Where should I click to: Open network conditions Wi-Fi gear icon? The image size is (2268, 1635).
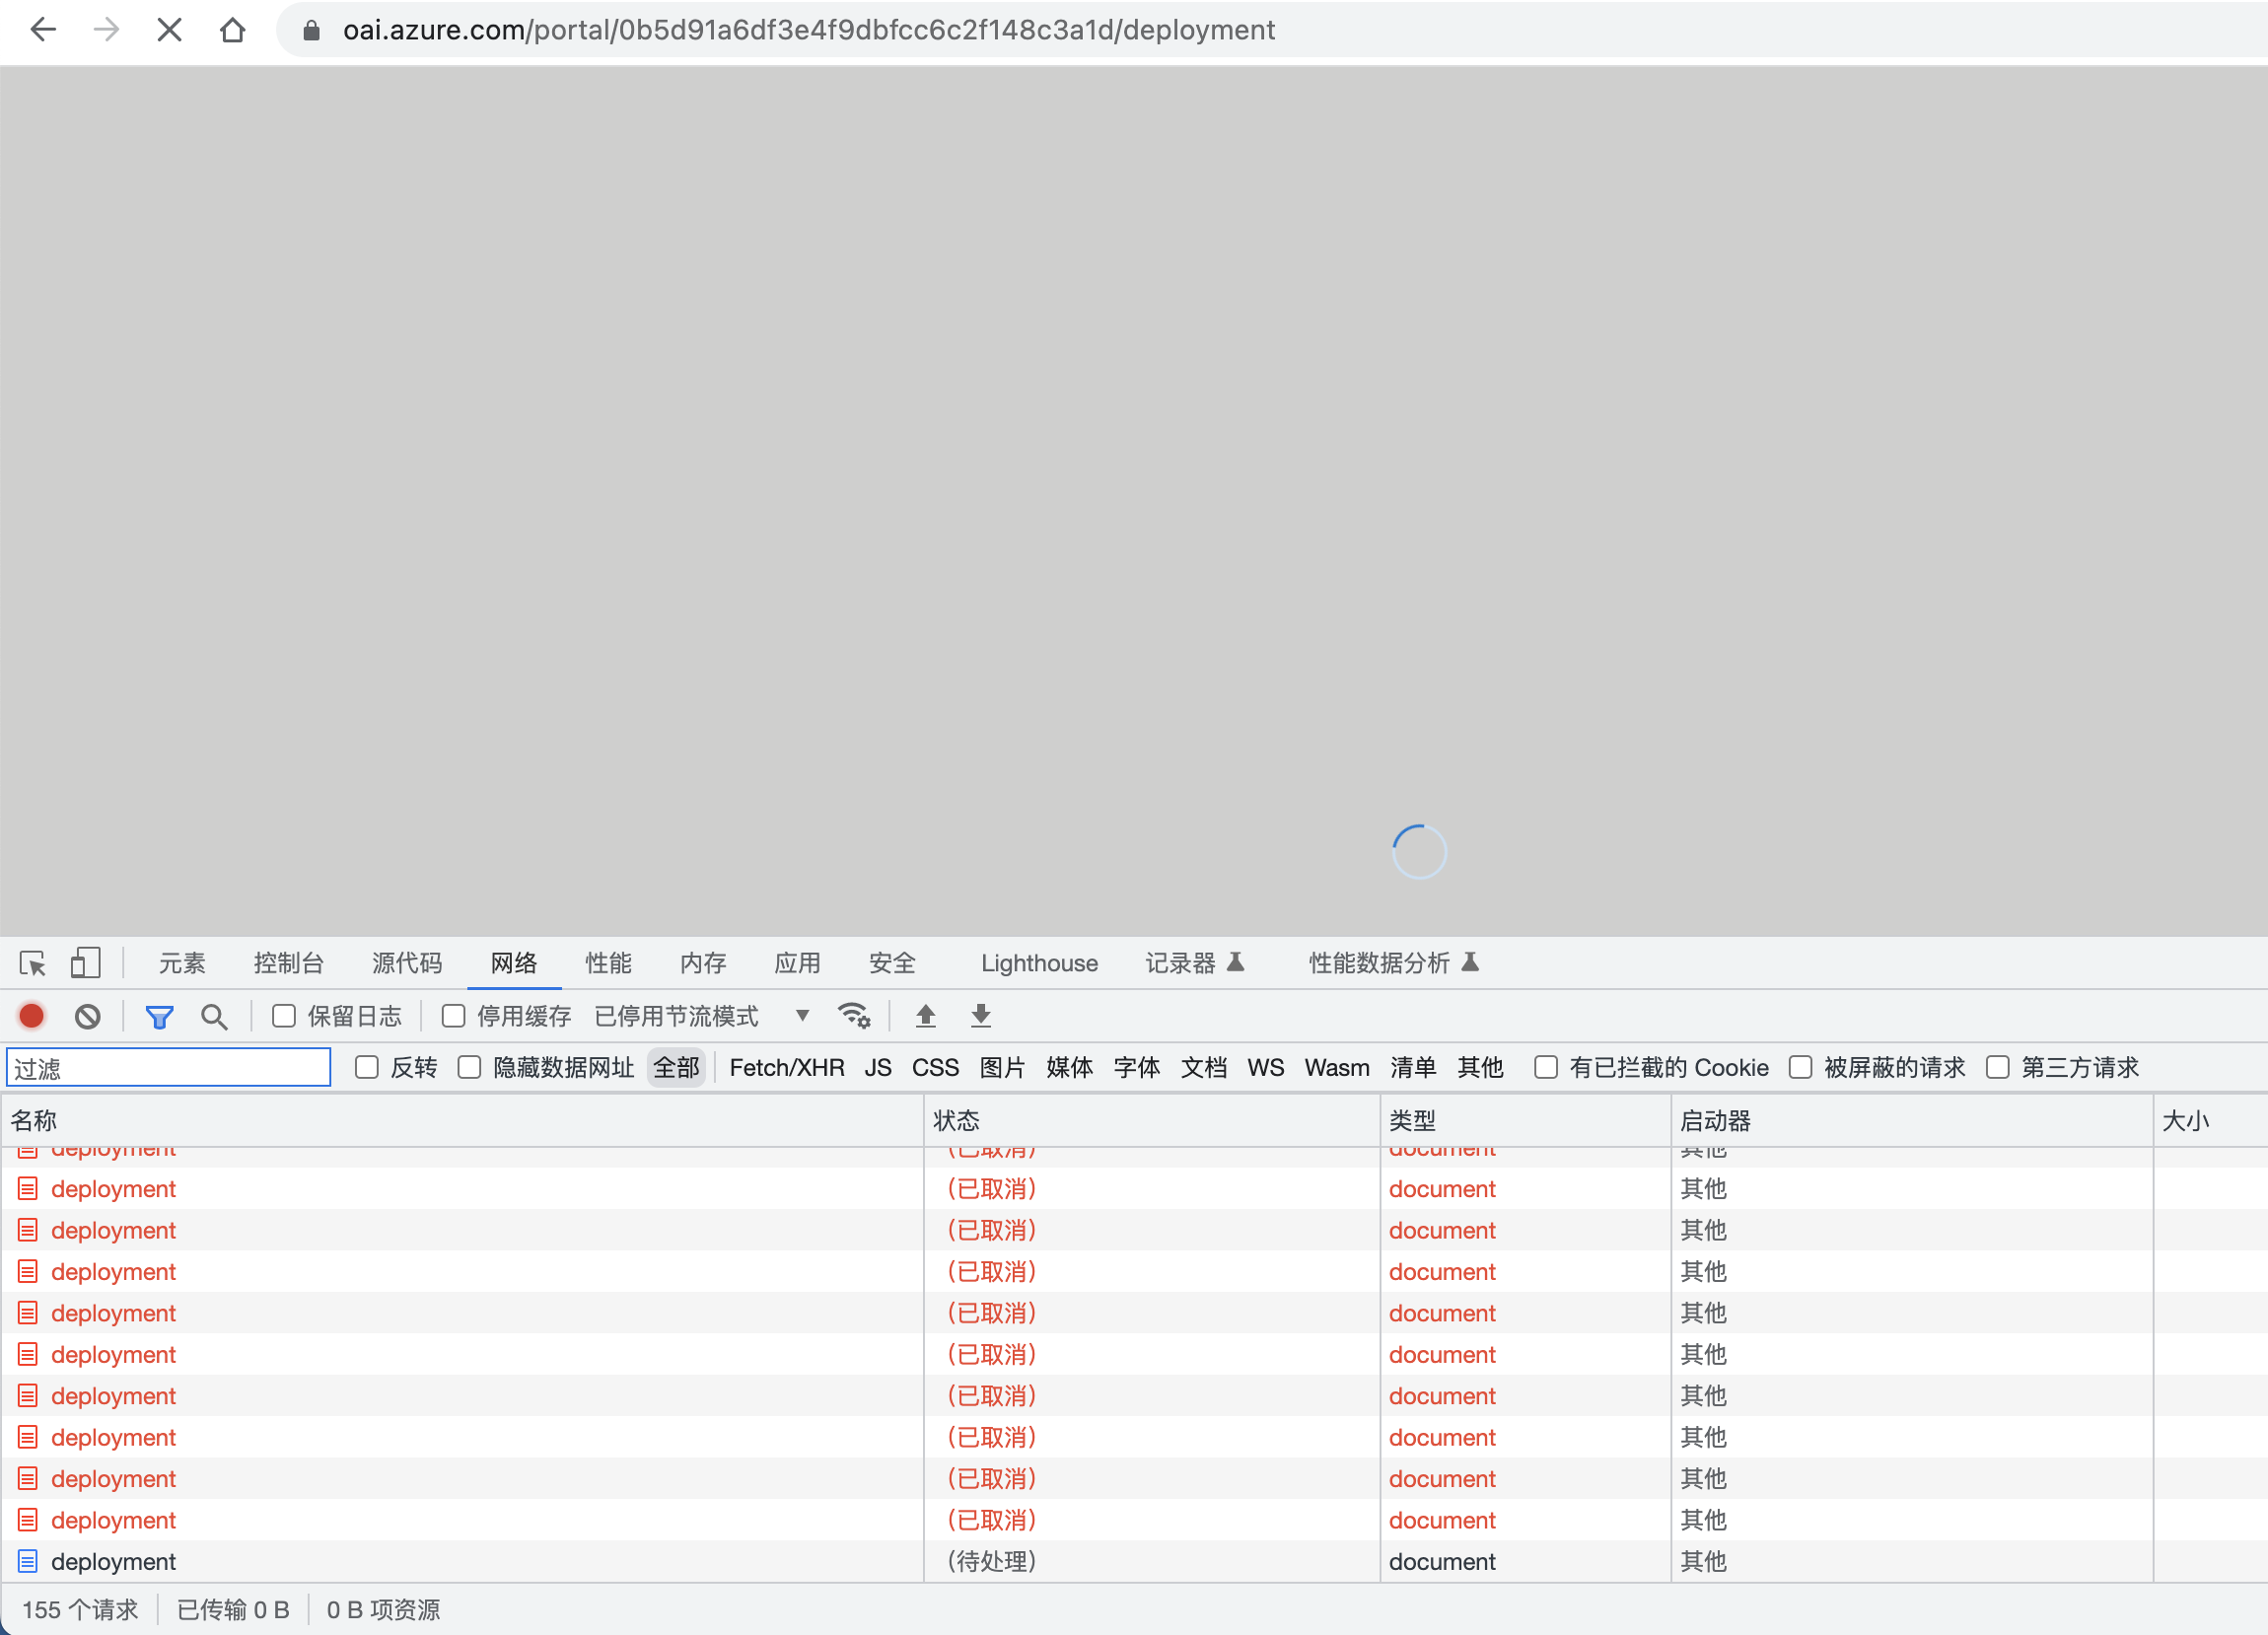pyautogui.click(x=854, y=1016)
